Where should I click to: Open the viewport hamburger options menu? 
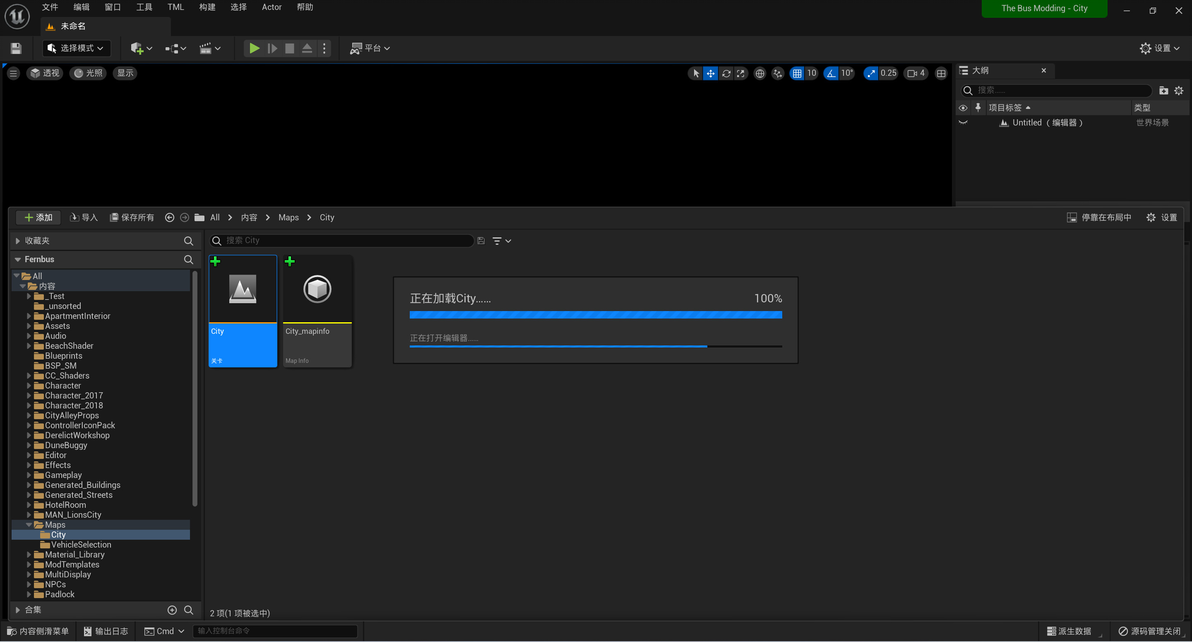(x=13, y=73)
